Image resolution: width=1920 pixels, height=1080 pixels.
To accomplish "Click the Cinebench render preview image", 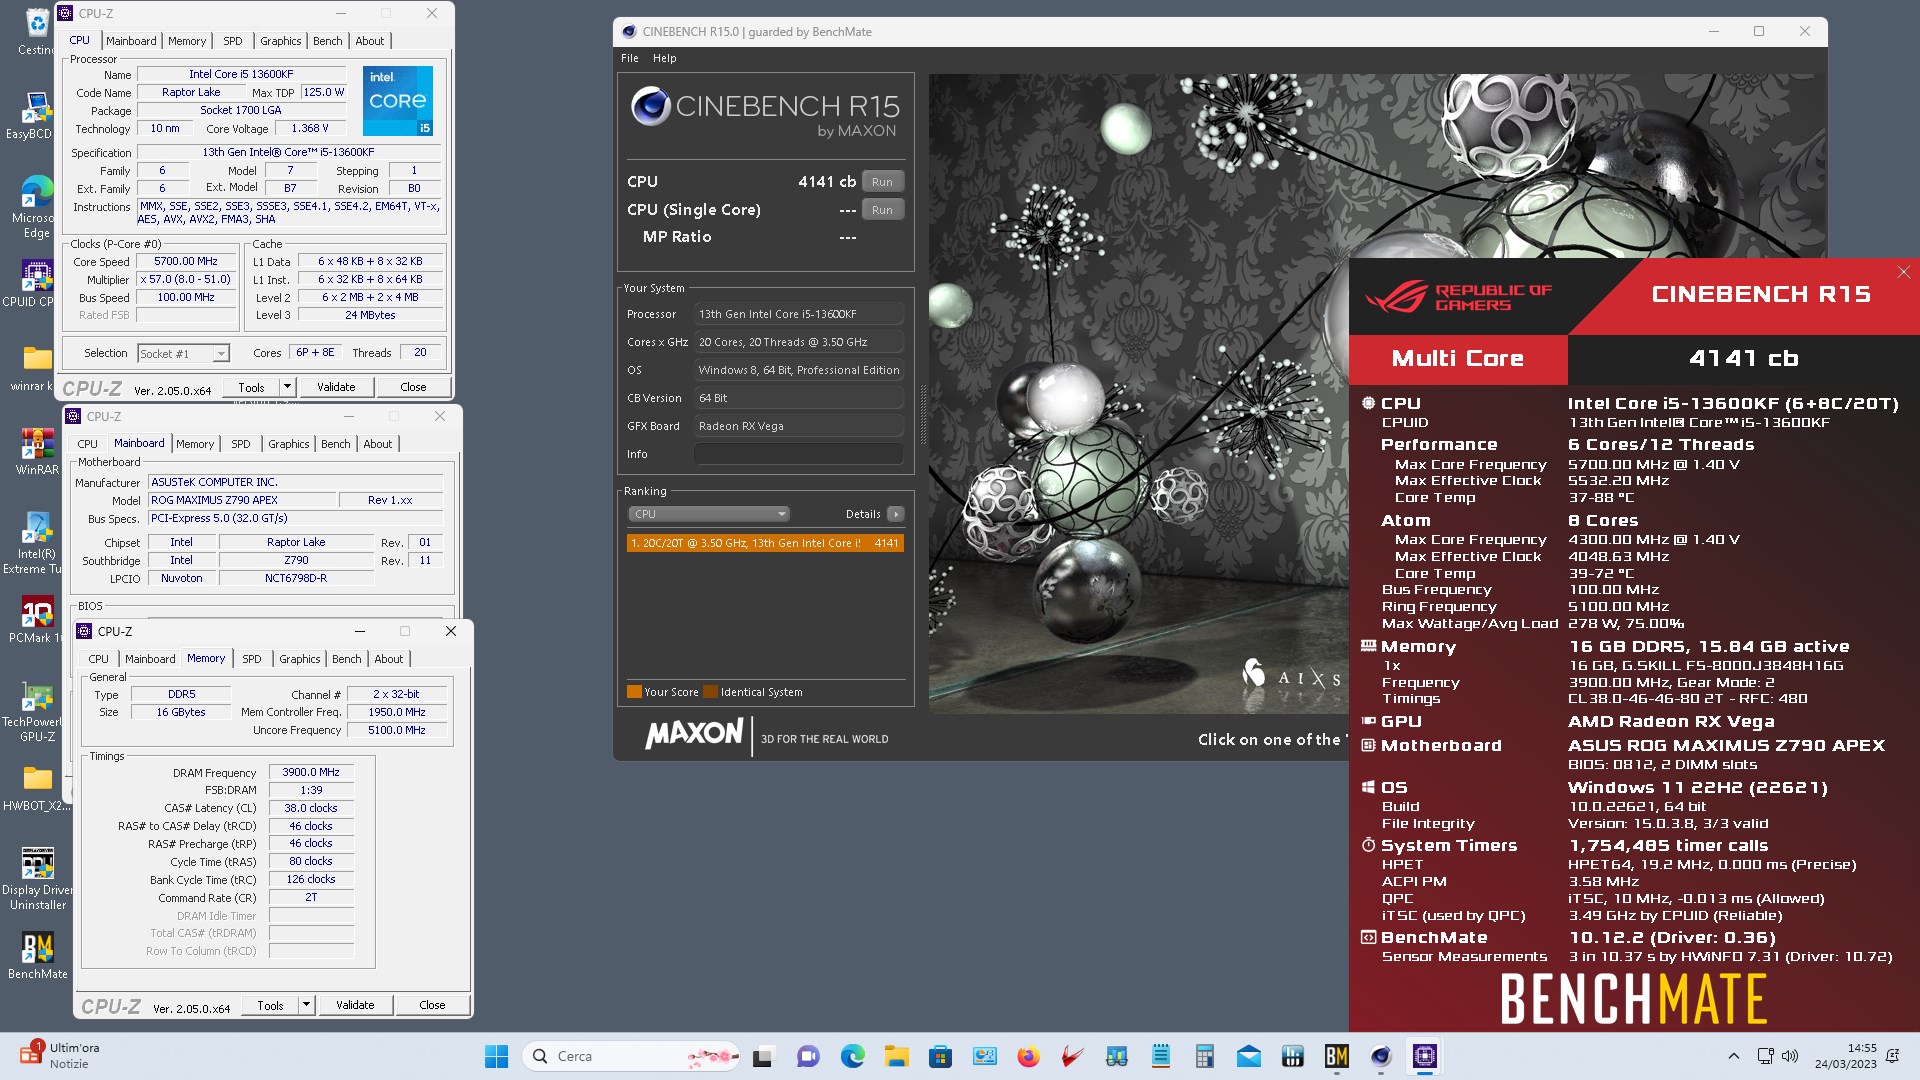I will coord(1138,393).
